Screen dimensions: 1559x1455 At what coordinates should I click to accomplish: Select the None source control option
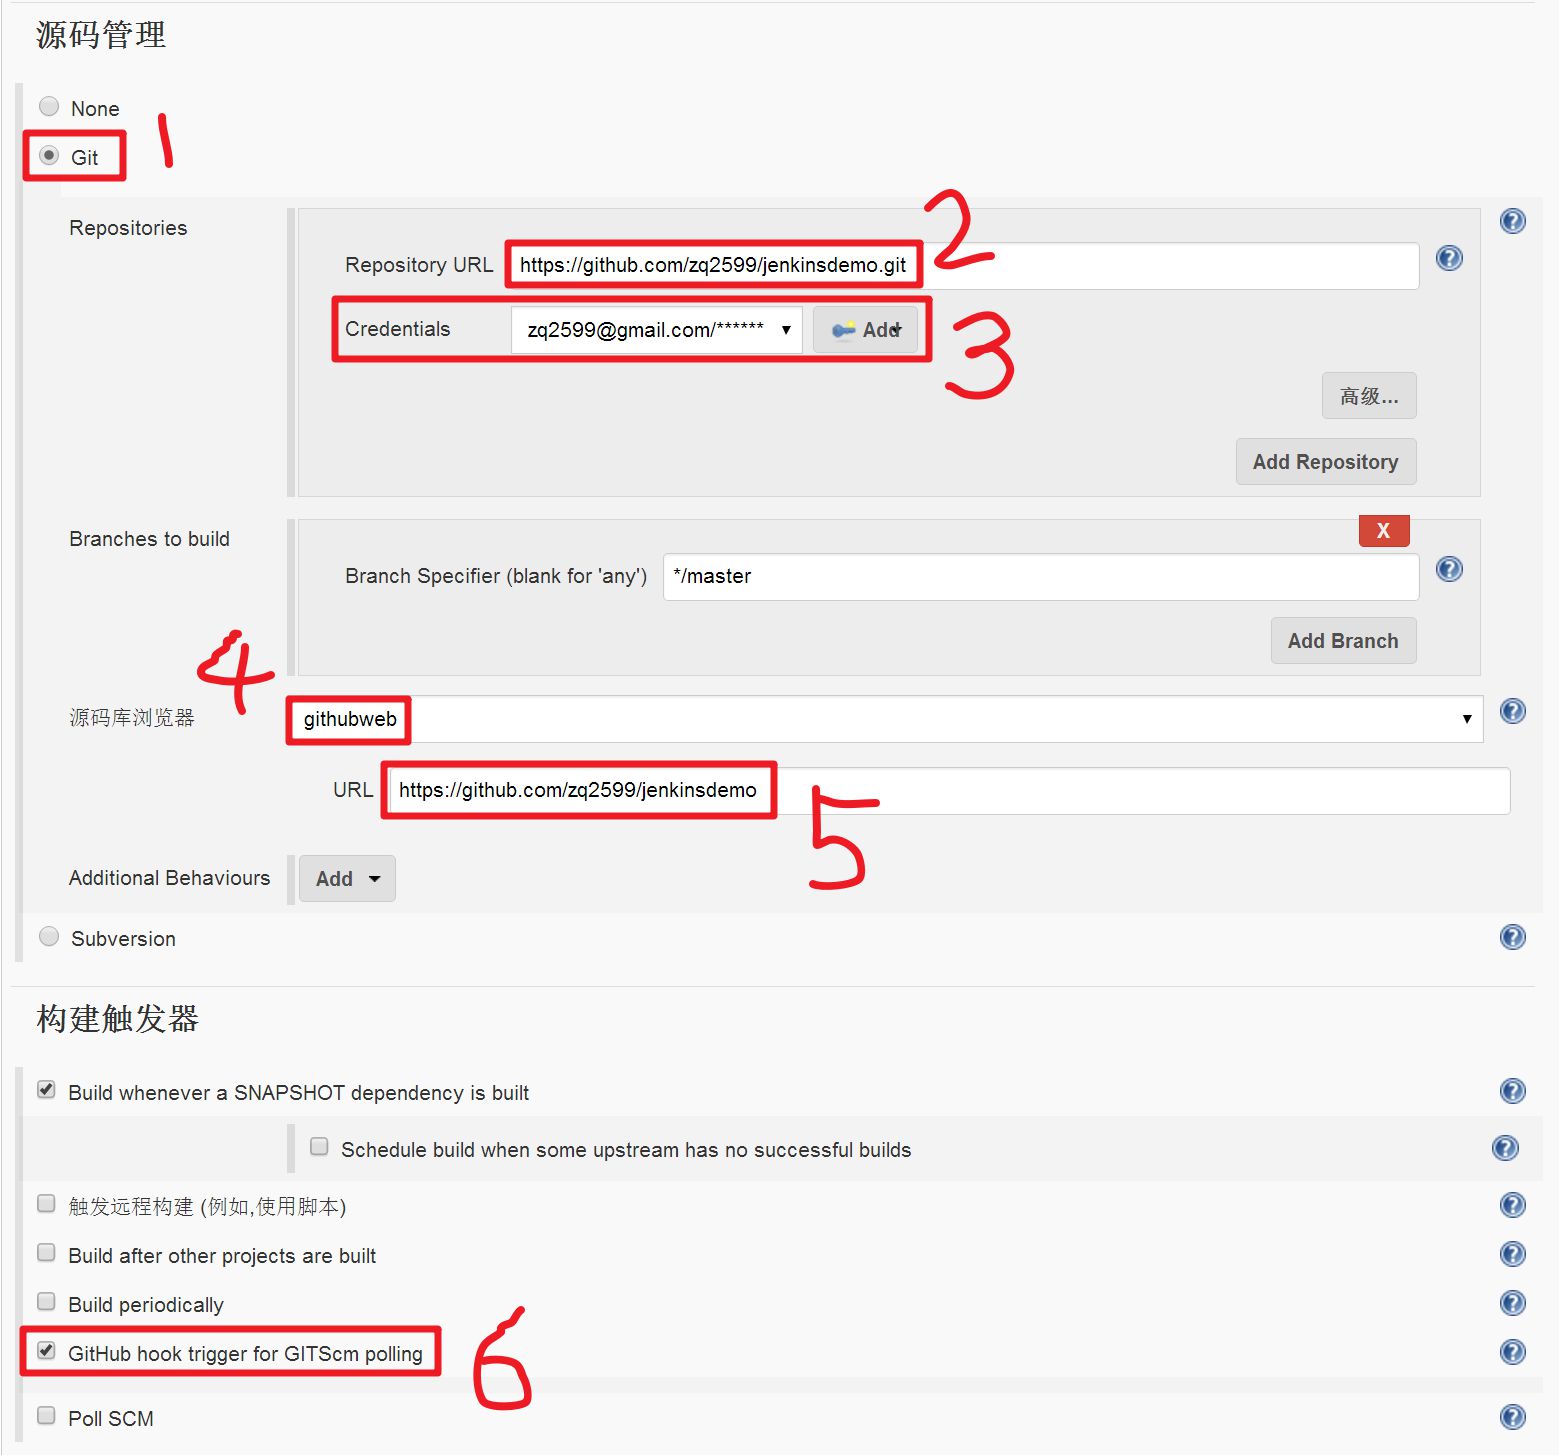49,106
